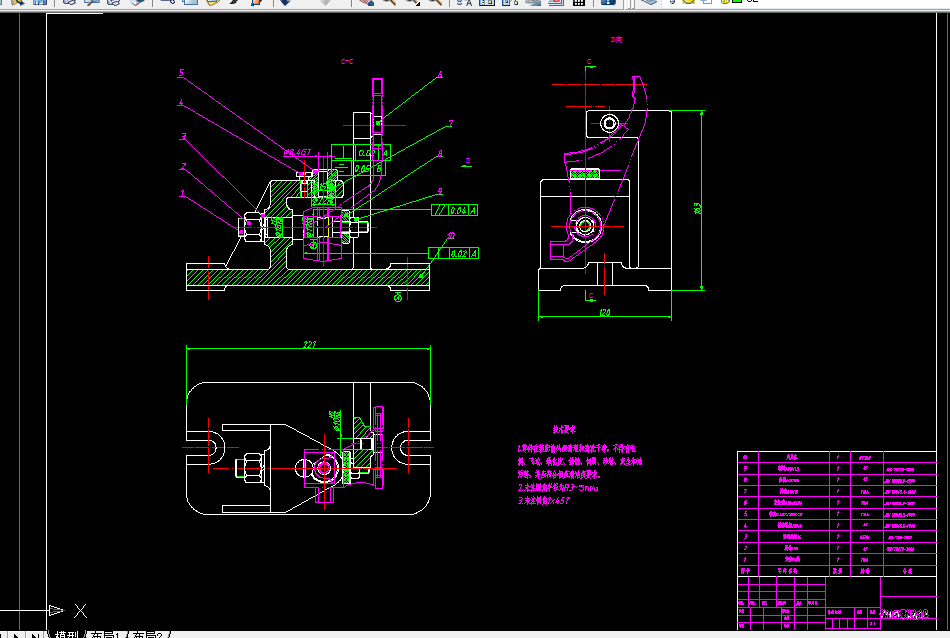Select the drawing name in the title block

905,614
